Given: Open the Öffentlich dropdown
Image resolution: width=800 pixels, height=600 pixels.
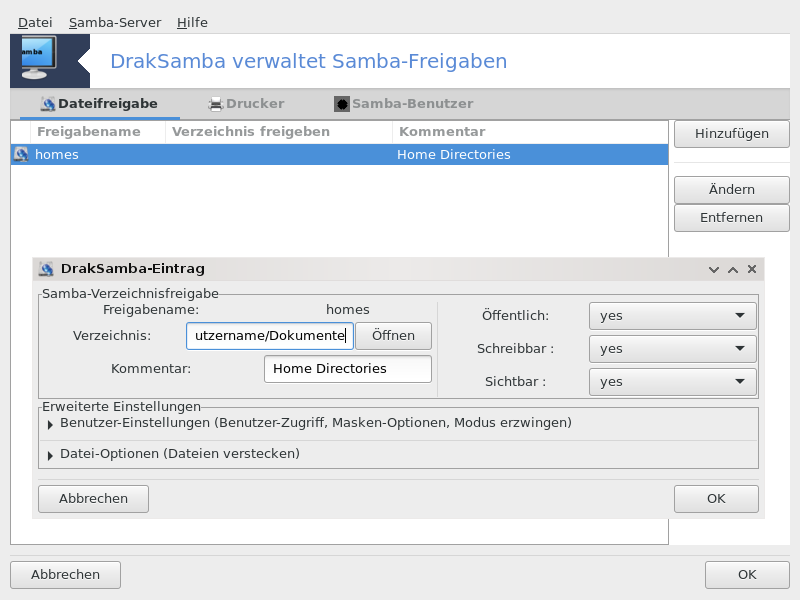Looking at the screenshot, I should pos(672,316).
